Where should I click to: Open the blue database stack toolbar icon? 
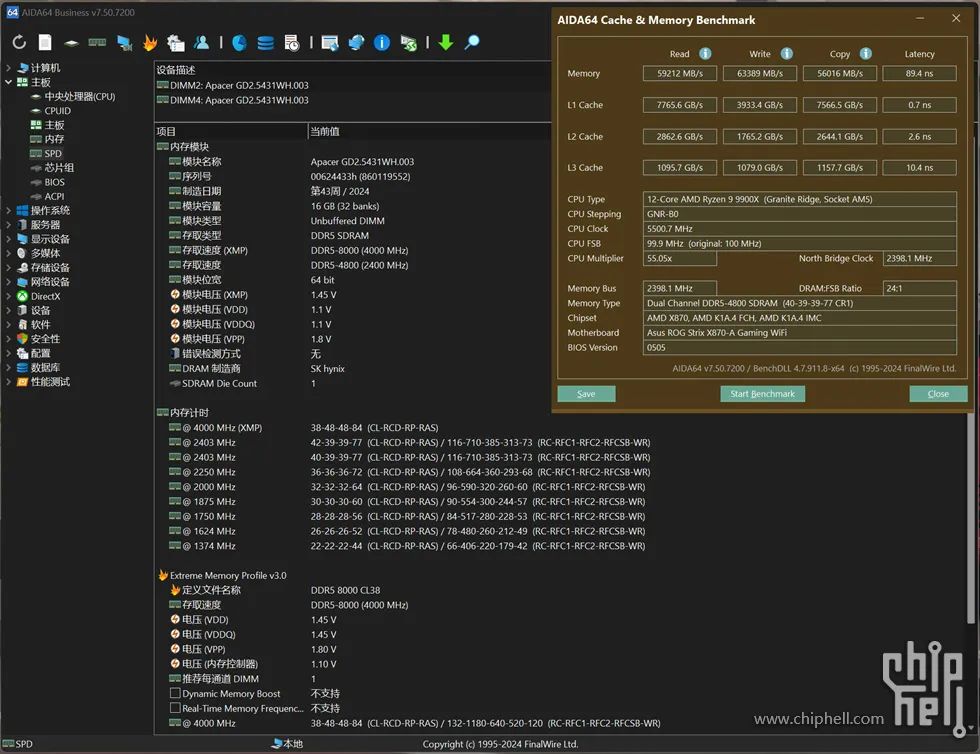tap(266, 43)
